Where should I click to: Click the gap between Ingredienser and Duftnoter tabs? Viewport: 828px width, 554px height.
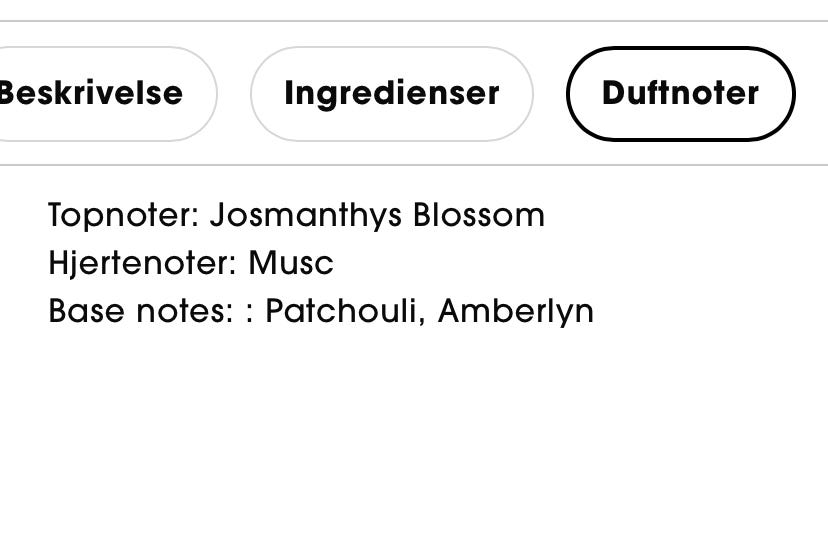[x=550, y=94]
